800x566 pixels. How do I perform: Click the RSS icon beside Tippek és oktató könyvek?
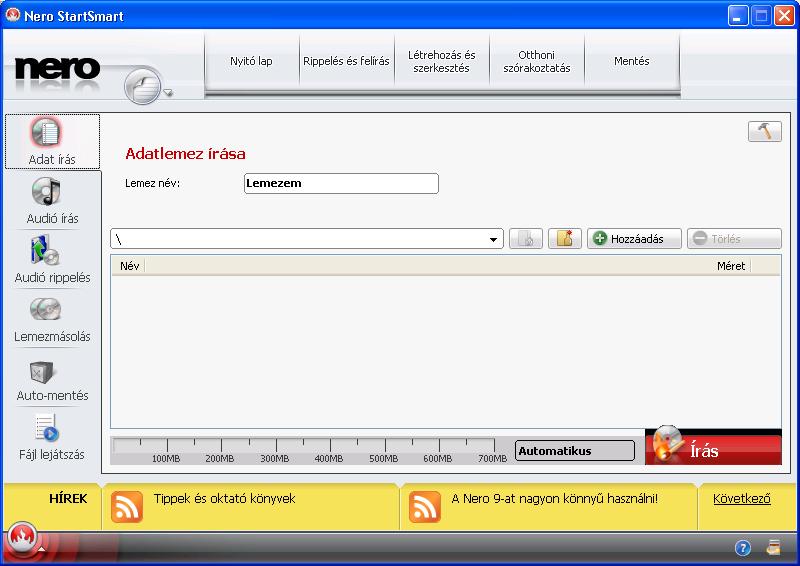coord(127,507)
